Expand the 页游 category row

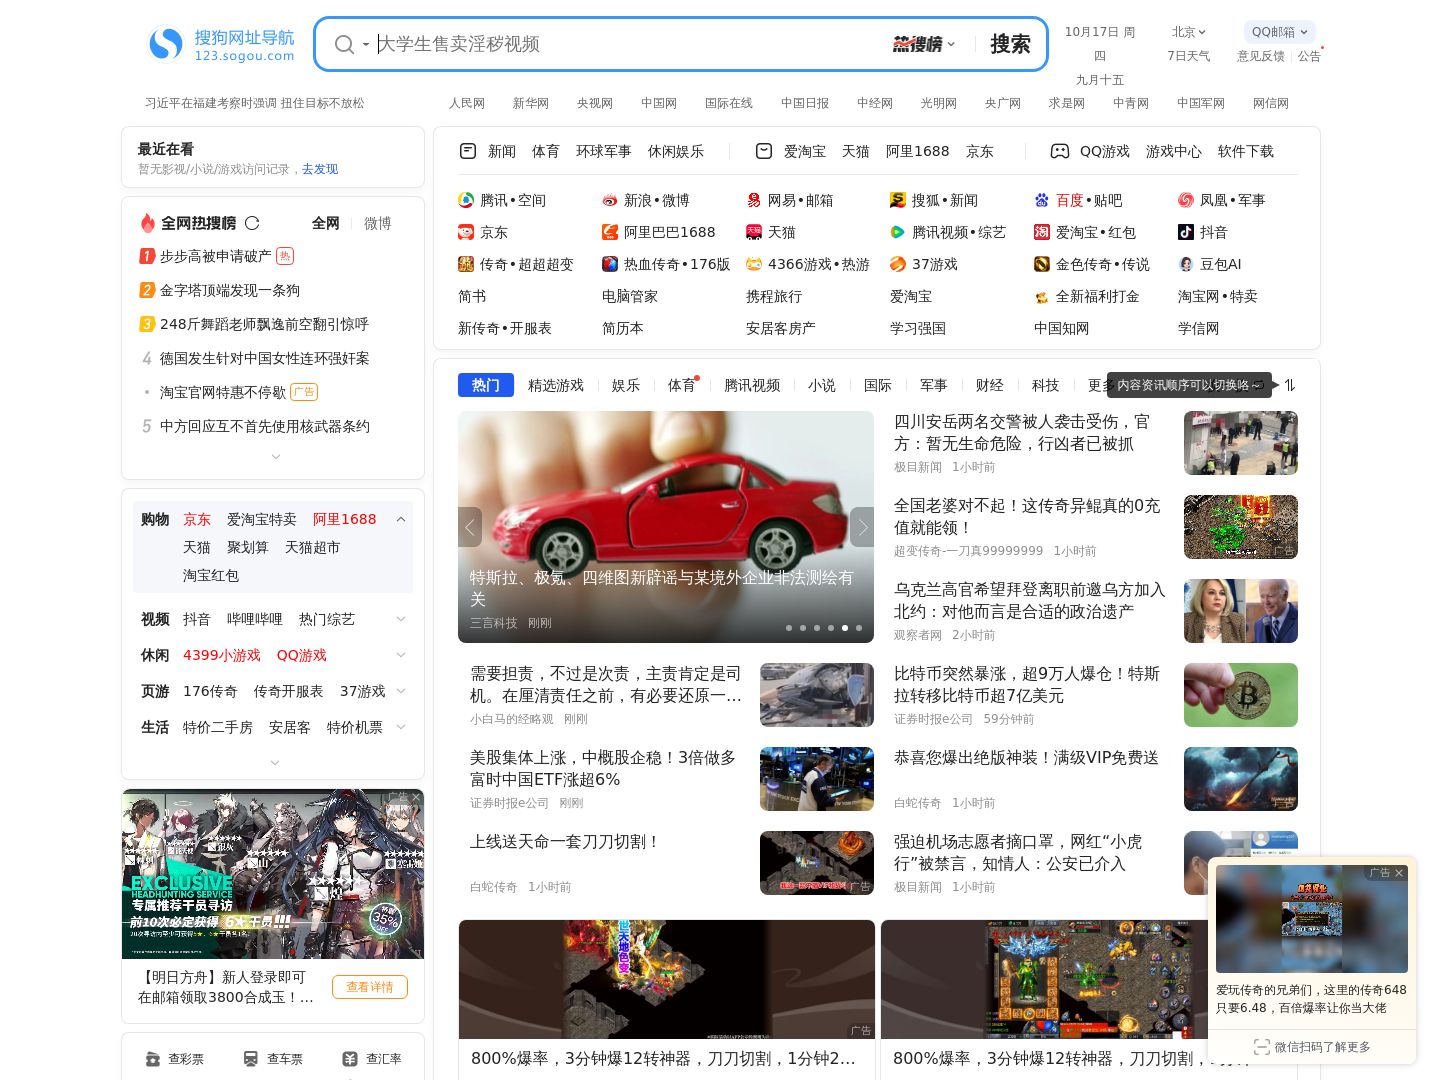point(401,691)
